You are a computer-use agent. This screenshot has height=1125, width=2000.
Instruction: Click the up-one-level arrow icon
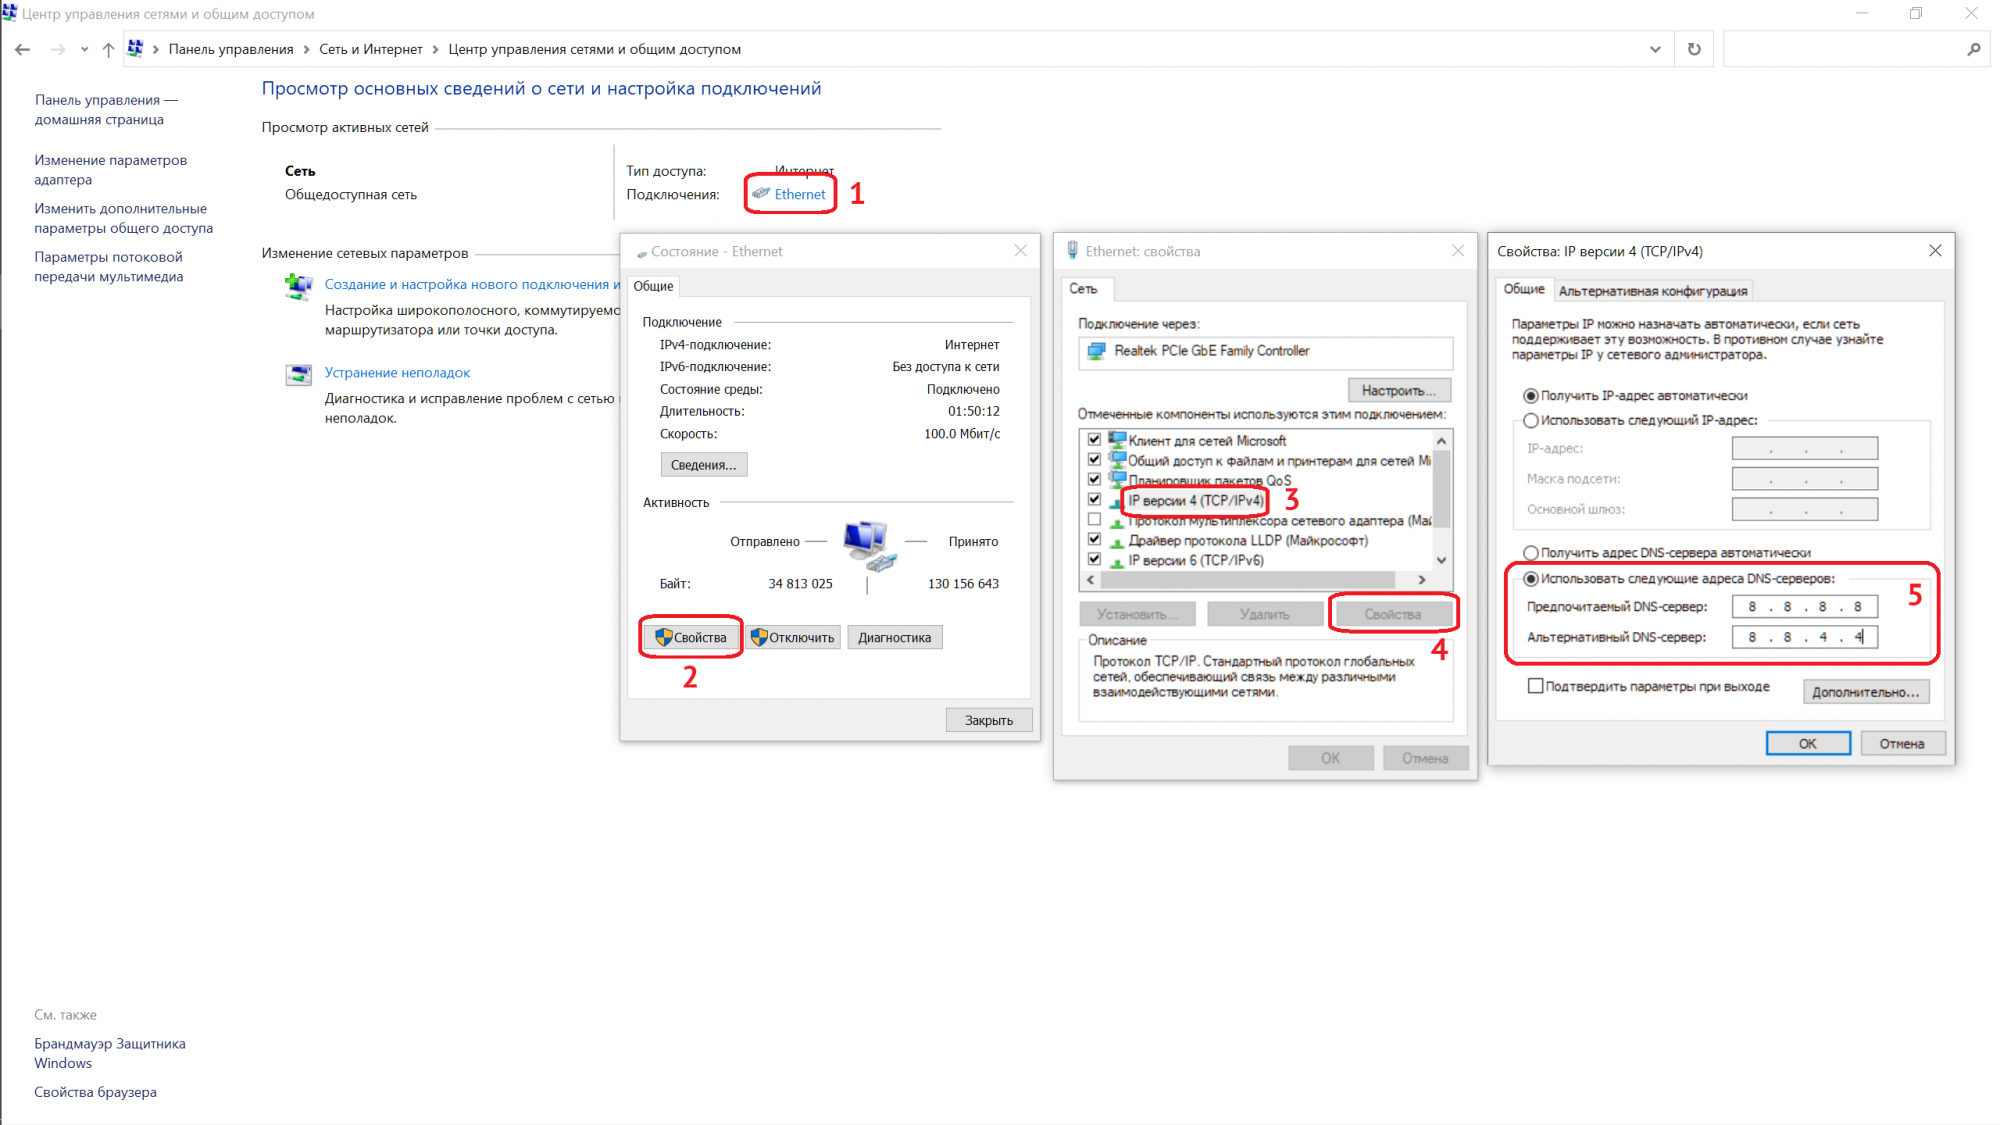[x=108, y=49]
